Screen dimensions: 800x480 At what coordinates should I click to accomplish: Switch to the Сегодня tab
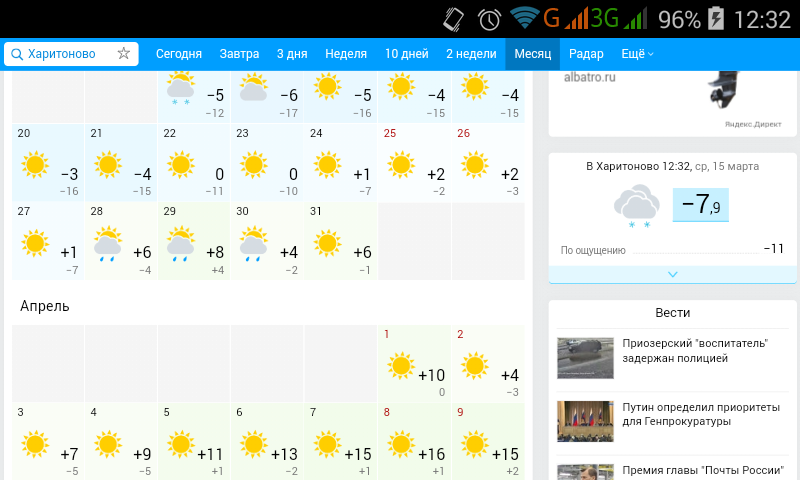coord(179,54)
